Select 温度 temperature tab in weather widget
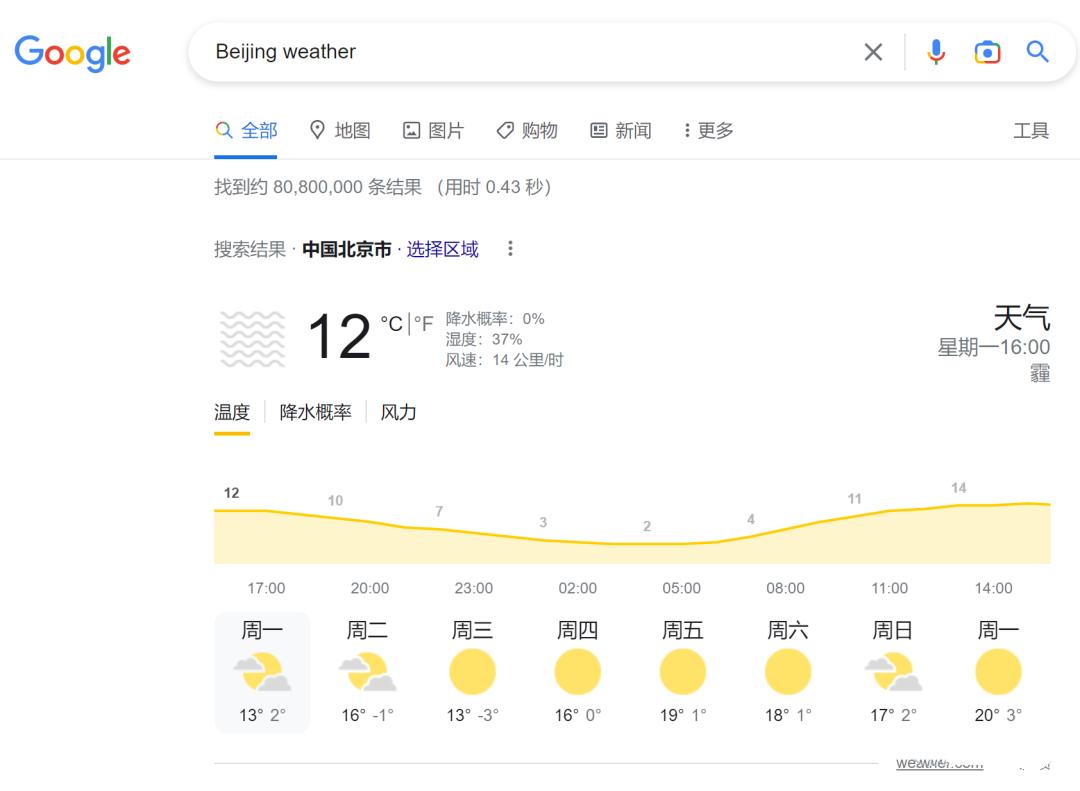 tap(232, 411)
